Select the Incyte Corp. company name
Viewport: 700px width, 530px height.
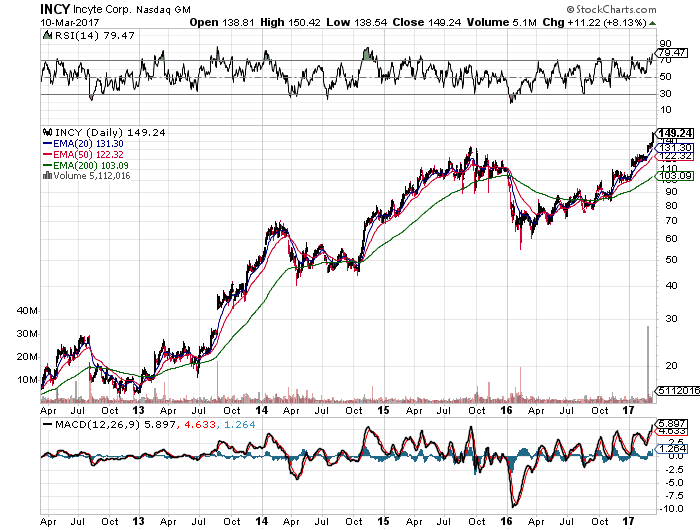pyautogui.click(x=102, y=9)
